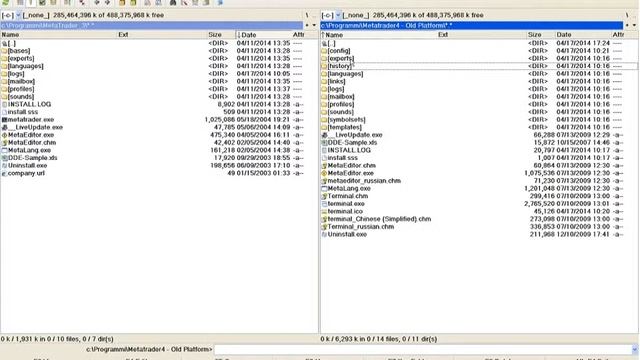Sort the left panel by Ext column

click(162, 35)
